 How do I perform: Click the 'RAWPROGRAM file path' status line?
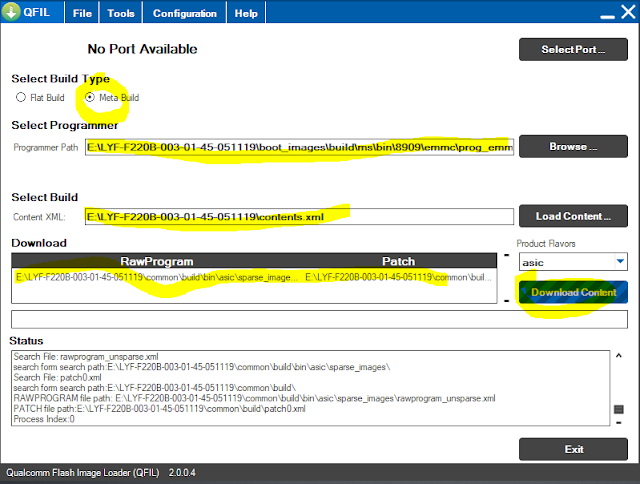click(254, 398)
